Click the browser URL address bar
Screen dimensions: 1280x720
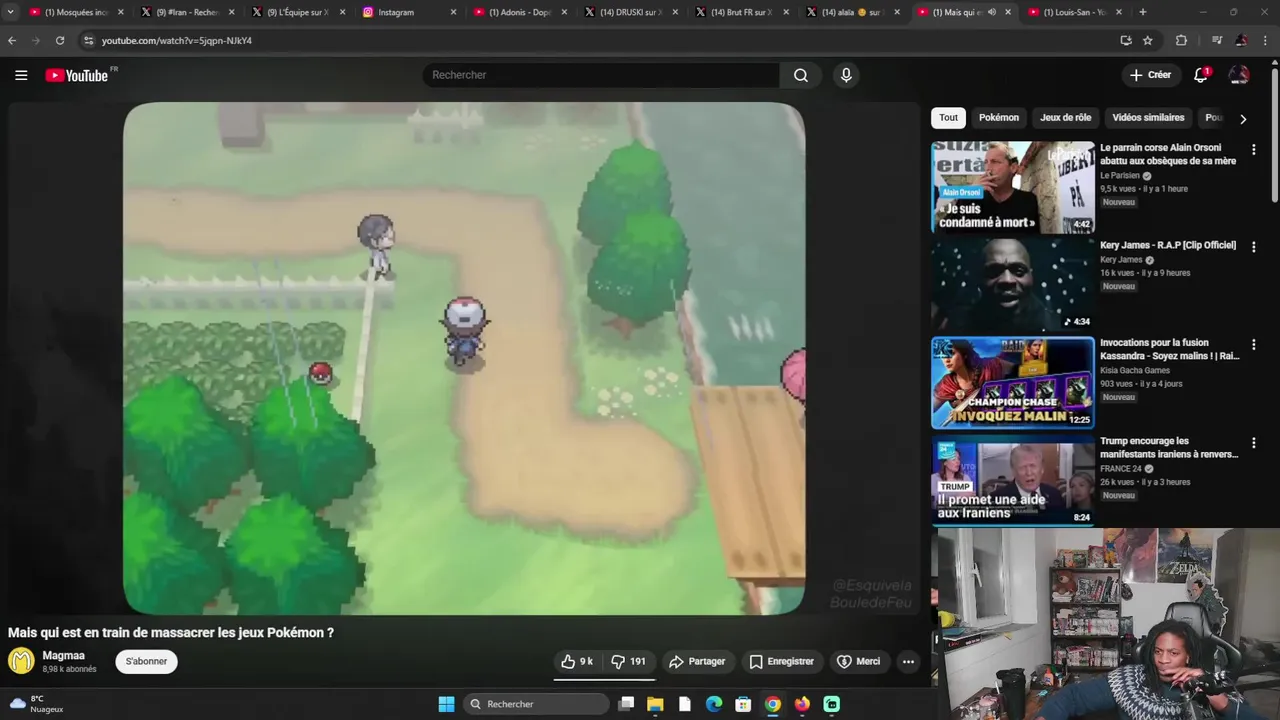(600, 40)
